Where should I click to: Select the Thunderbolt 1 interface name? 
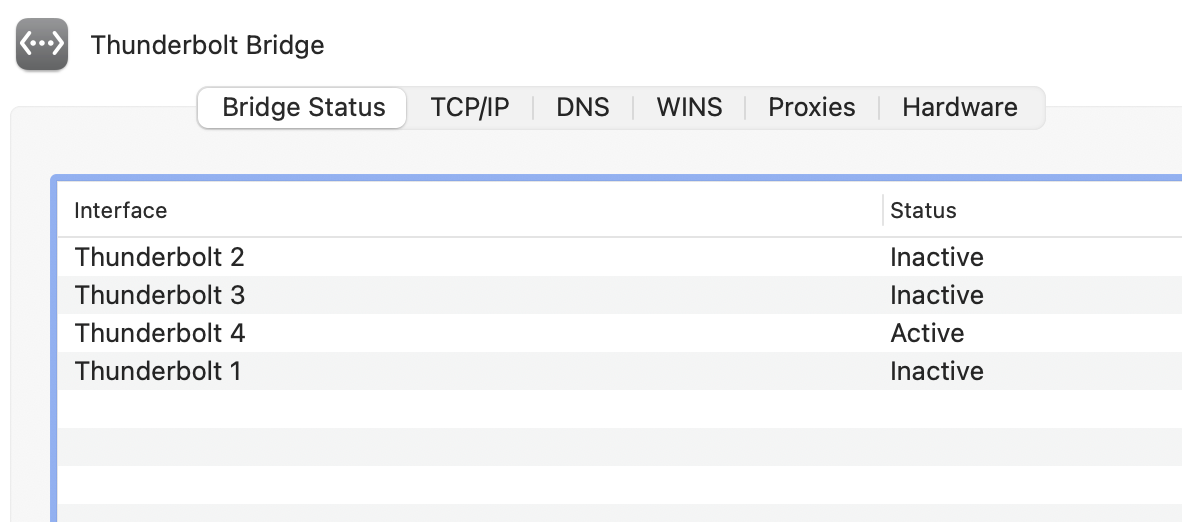coord(158,371)
